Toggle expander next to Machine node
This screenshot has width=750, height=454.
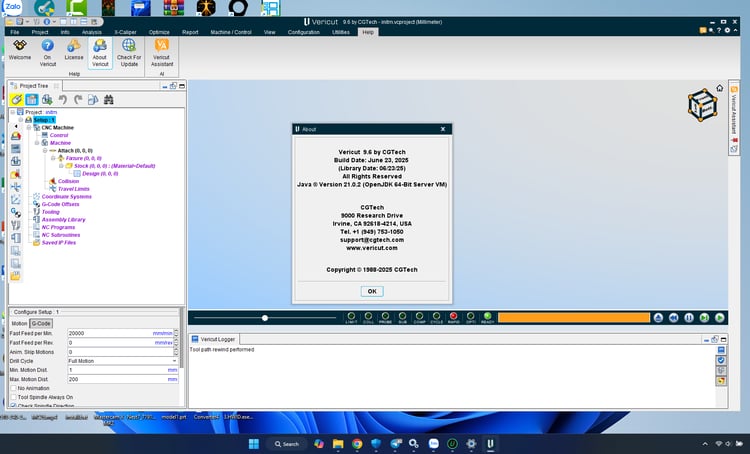[x=37, y=143]
